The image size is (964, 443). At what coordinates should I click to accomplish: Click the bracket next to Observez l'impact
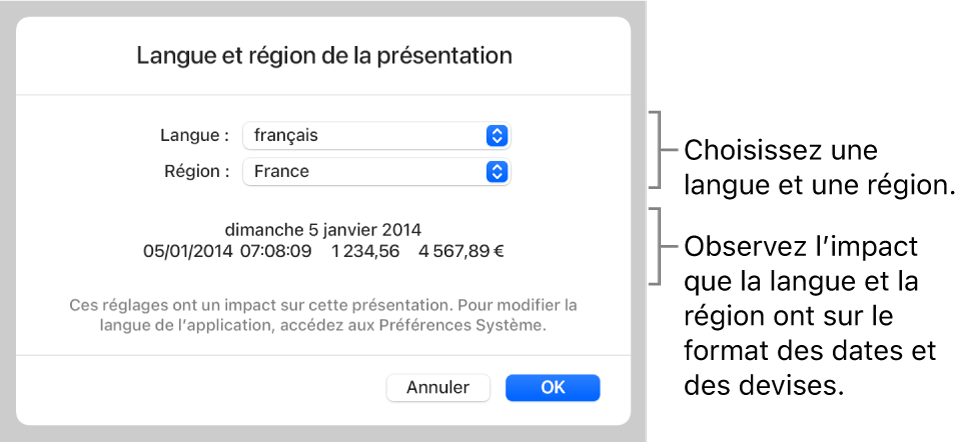click(x=657, y=247)
